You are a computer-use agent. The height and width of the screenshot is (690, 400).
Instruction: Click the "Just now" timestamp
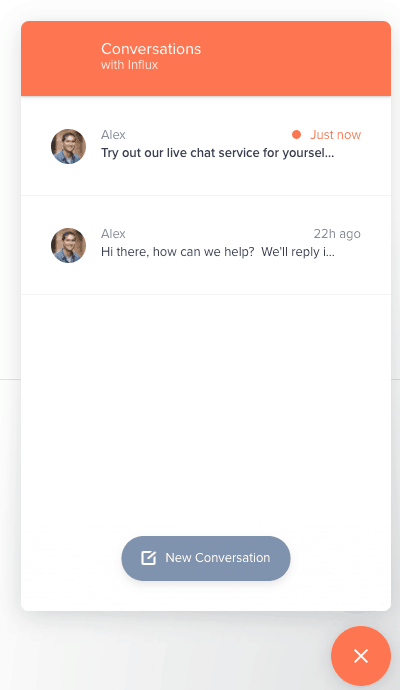[335, 135]
